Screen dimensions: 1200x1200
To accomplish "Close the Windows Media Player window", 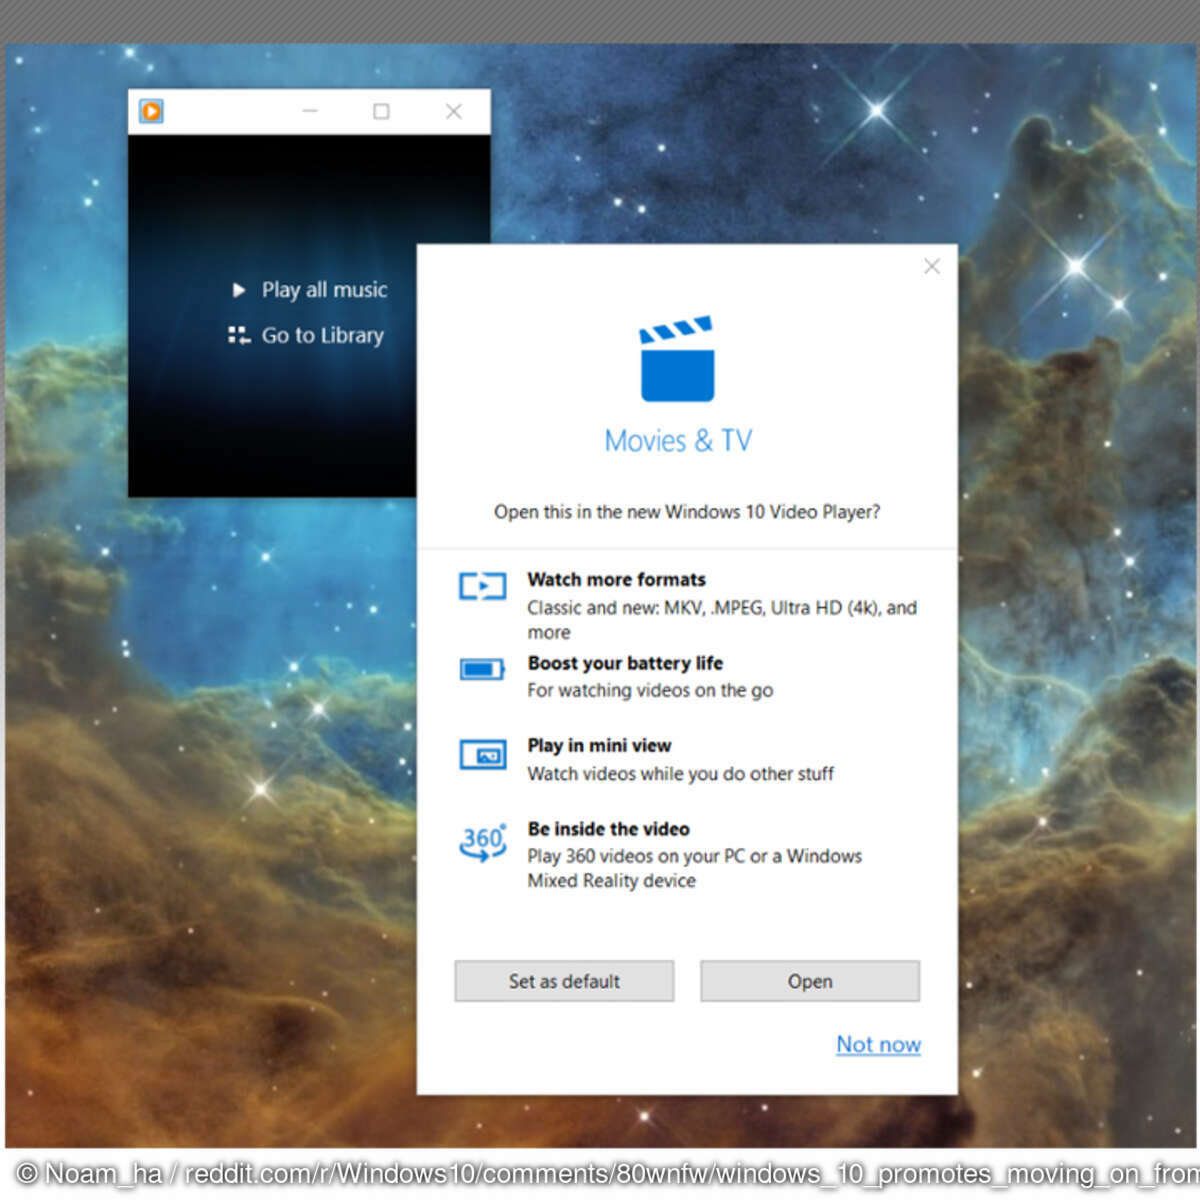I will (453, 111).
